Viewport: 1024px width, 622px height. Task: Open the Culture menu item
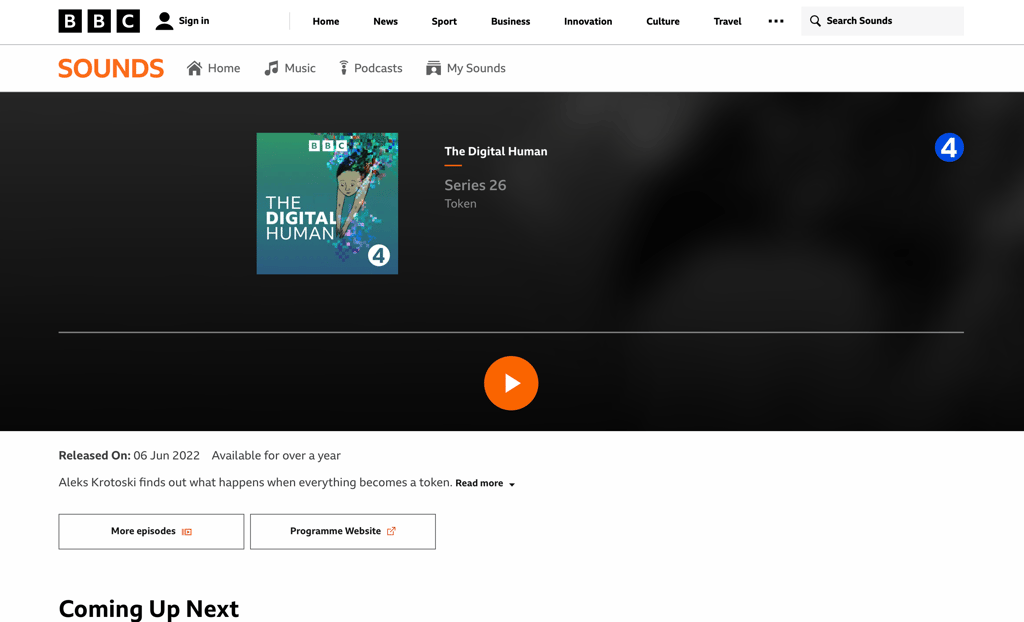(663, 21)
